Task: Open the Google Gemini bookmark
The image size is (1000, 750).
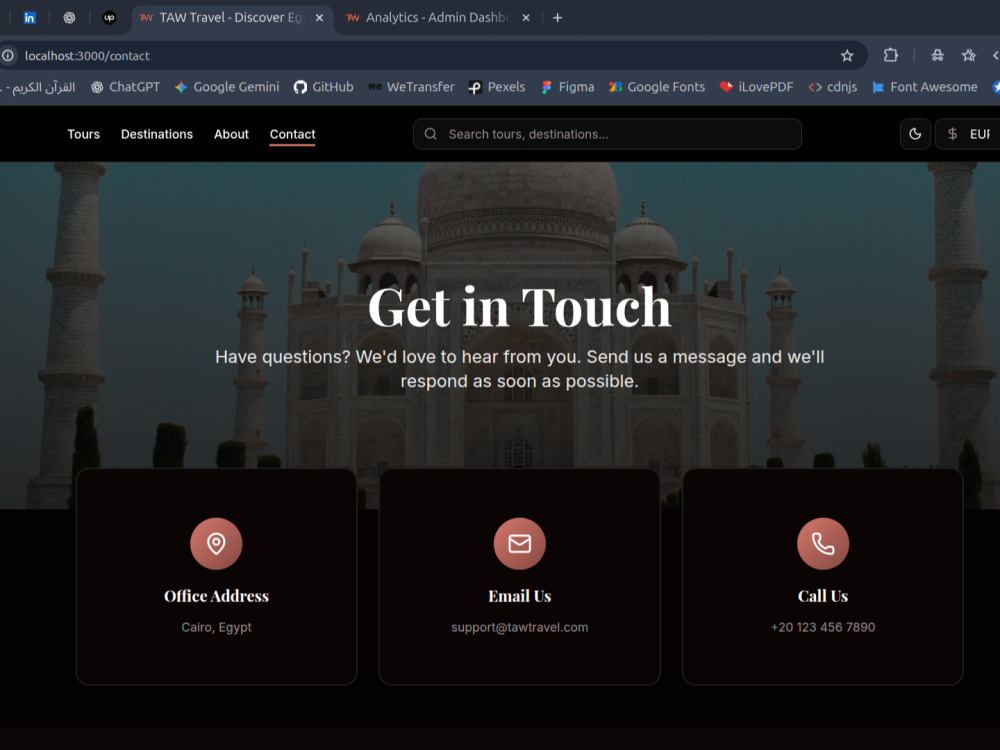Action: [x=227, y=87]
